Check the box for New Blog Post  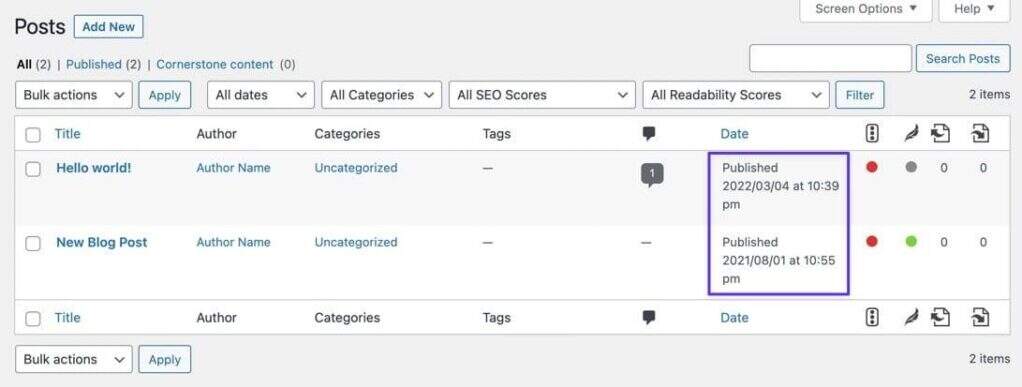[x=33, y=243]
